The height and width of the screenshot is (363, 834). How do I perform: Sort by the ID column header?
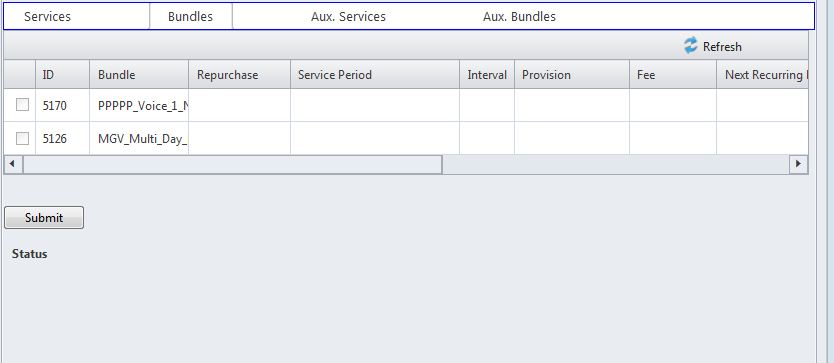click(62, 75)
